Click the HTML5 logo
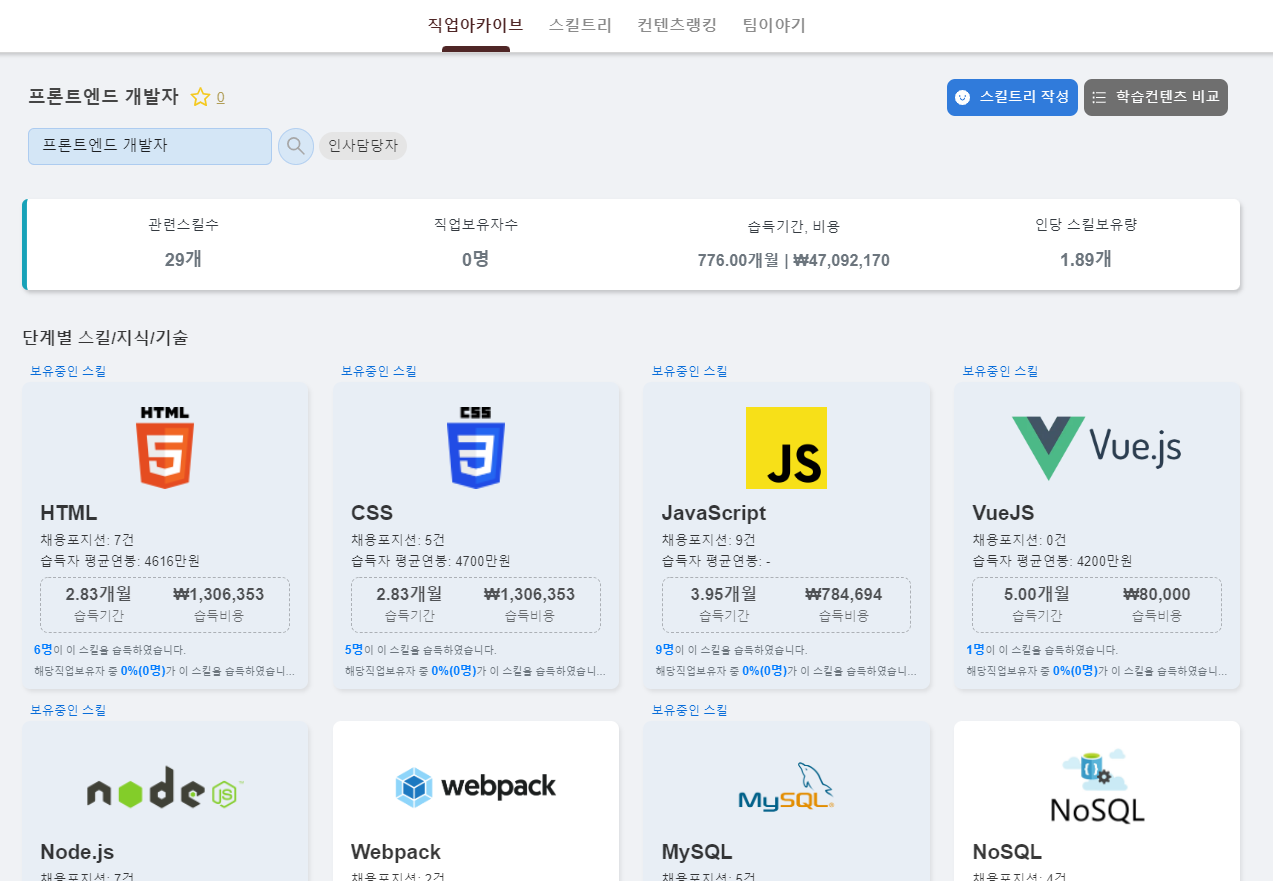This screenshot has height=881, width=1273. click(165, 447)
